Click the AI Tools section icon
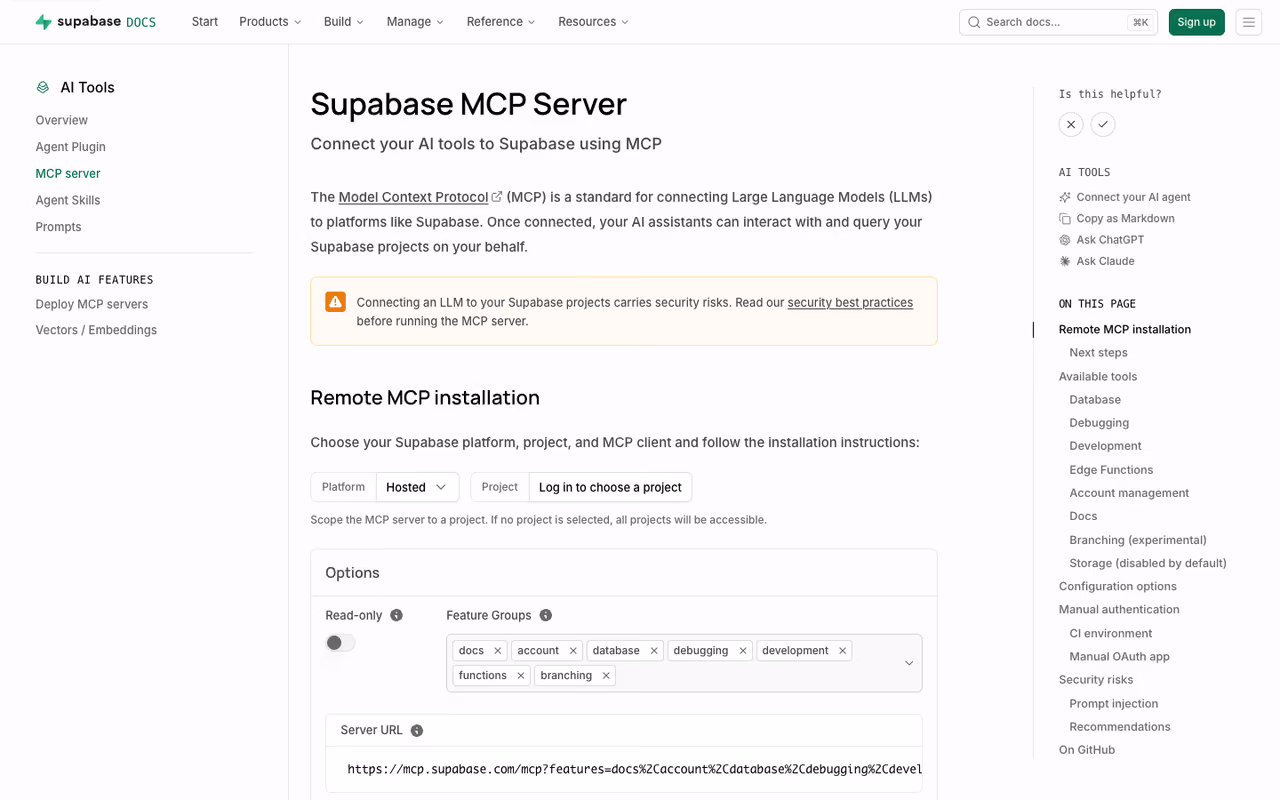This screenshot has height=800, width=1280. 43,88
